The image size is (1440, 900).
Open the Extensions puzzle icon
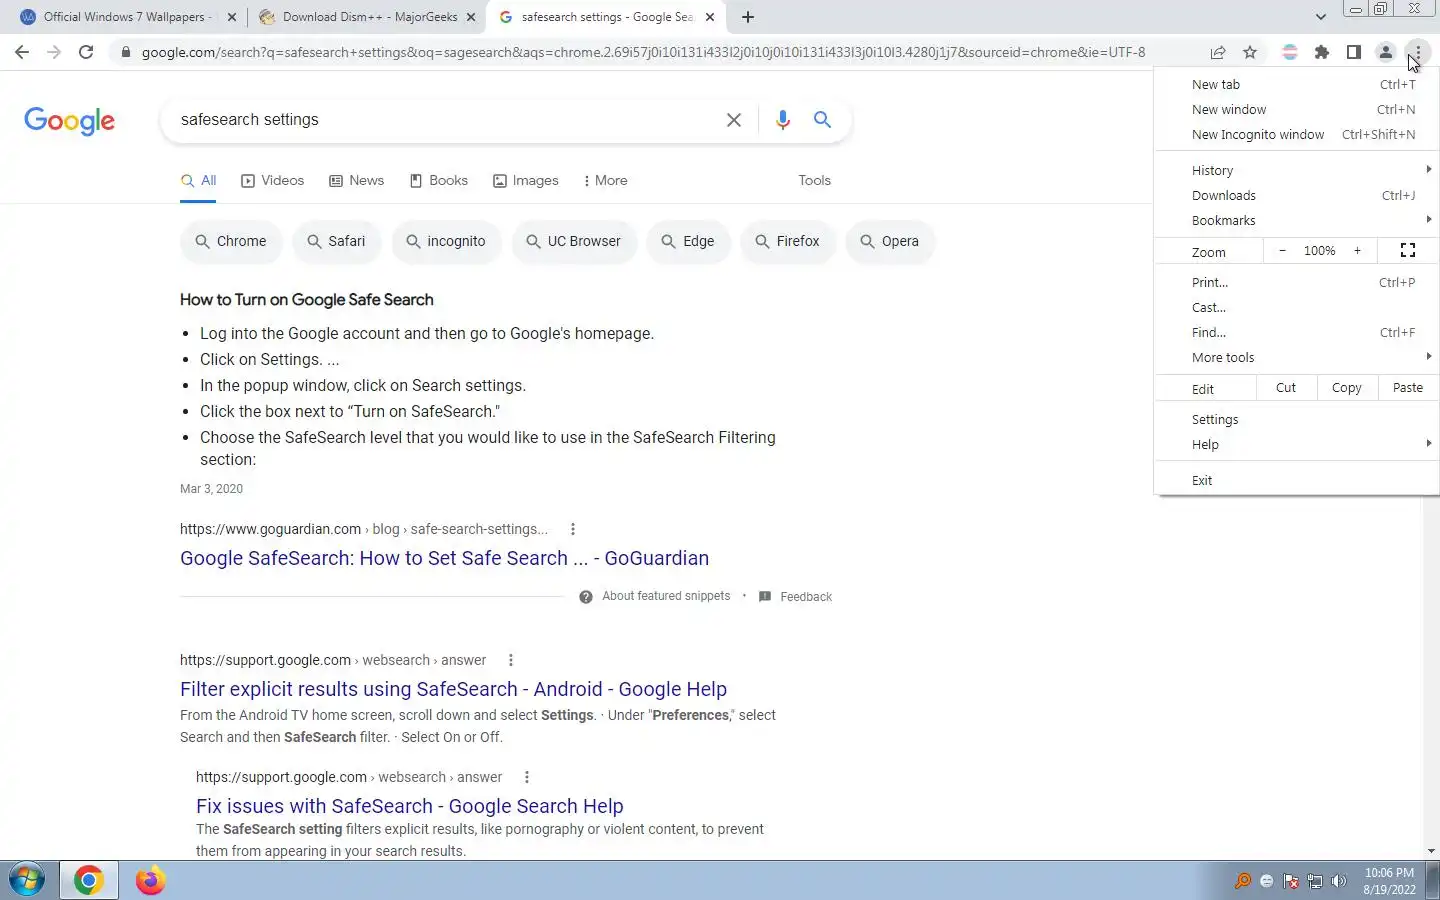click(x=1322, y=52)
